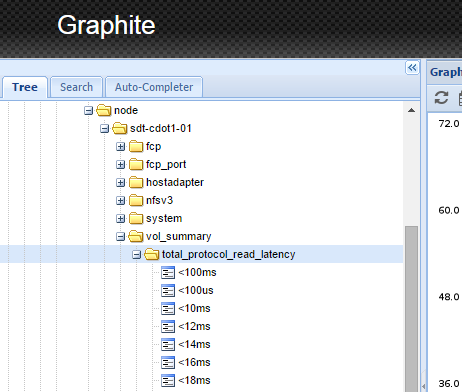Switch to the Tree tab
The width and height of the screenshot is (462, 392).
25,87
